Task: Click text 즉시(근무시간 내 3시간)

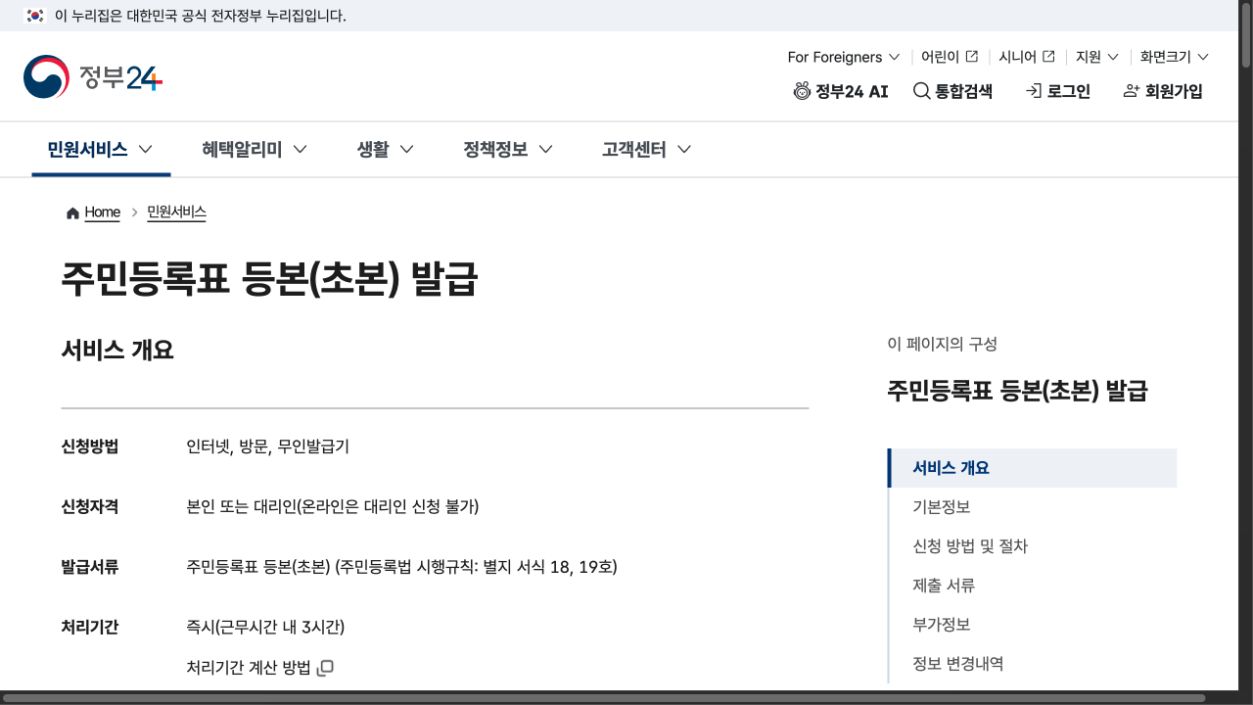Action: coord(265,627)
